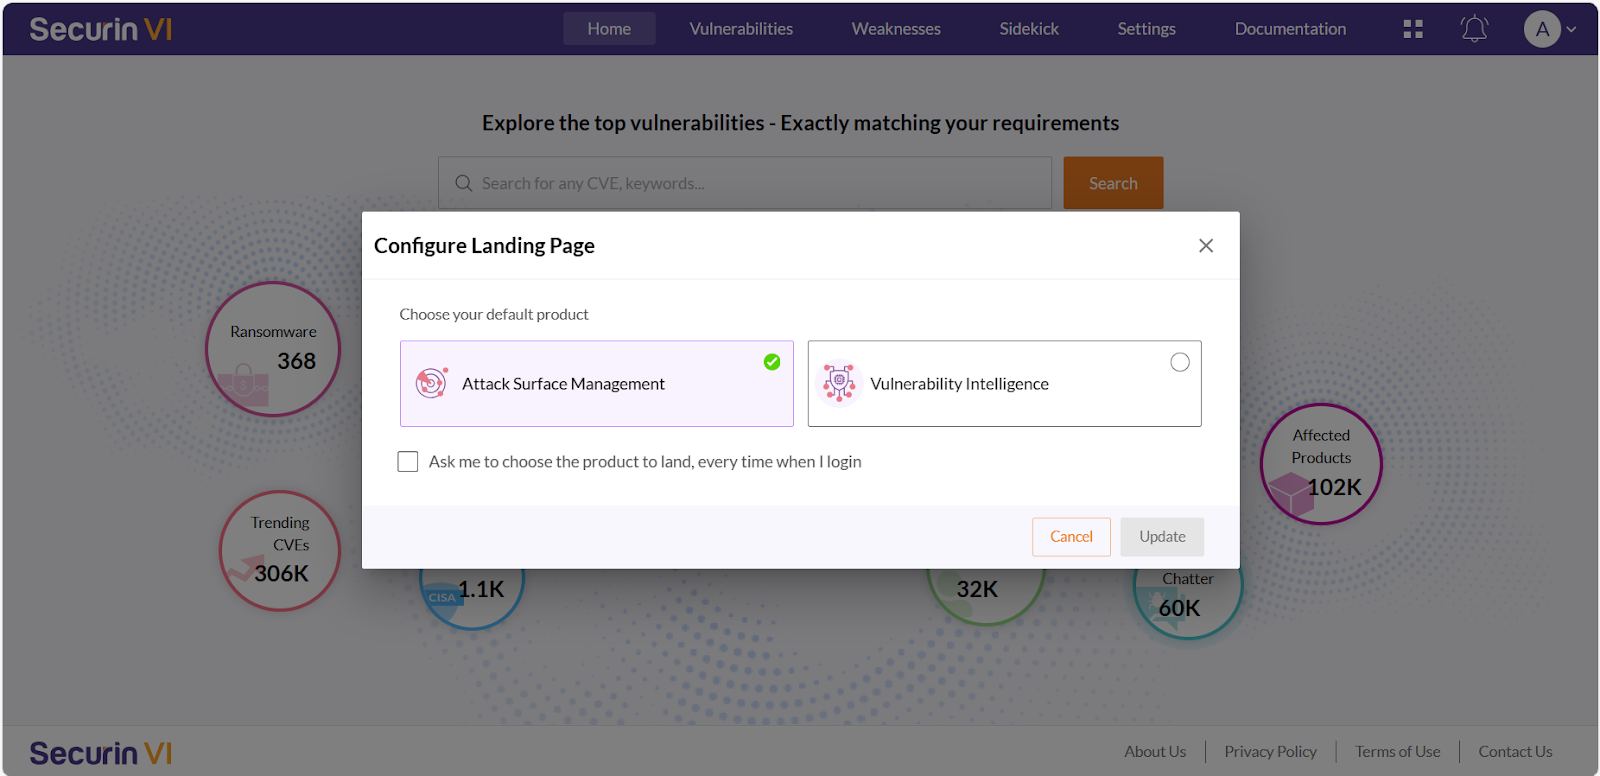The width and height of the screenshot is (1600, 776).
Task: Click the orange Search button
Action: tap(1113, 183)
